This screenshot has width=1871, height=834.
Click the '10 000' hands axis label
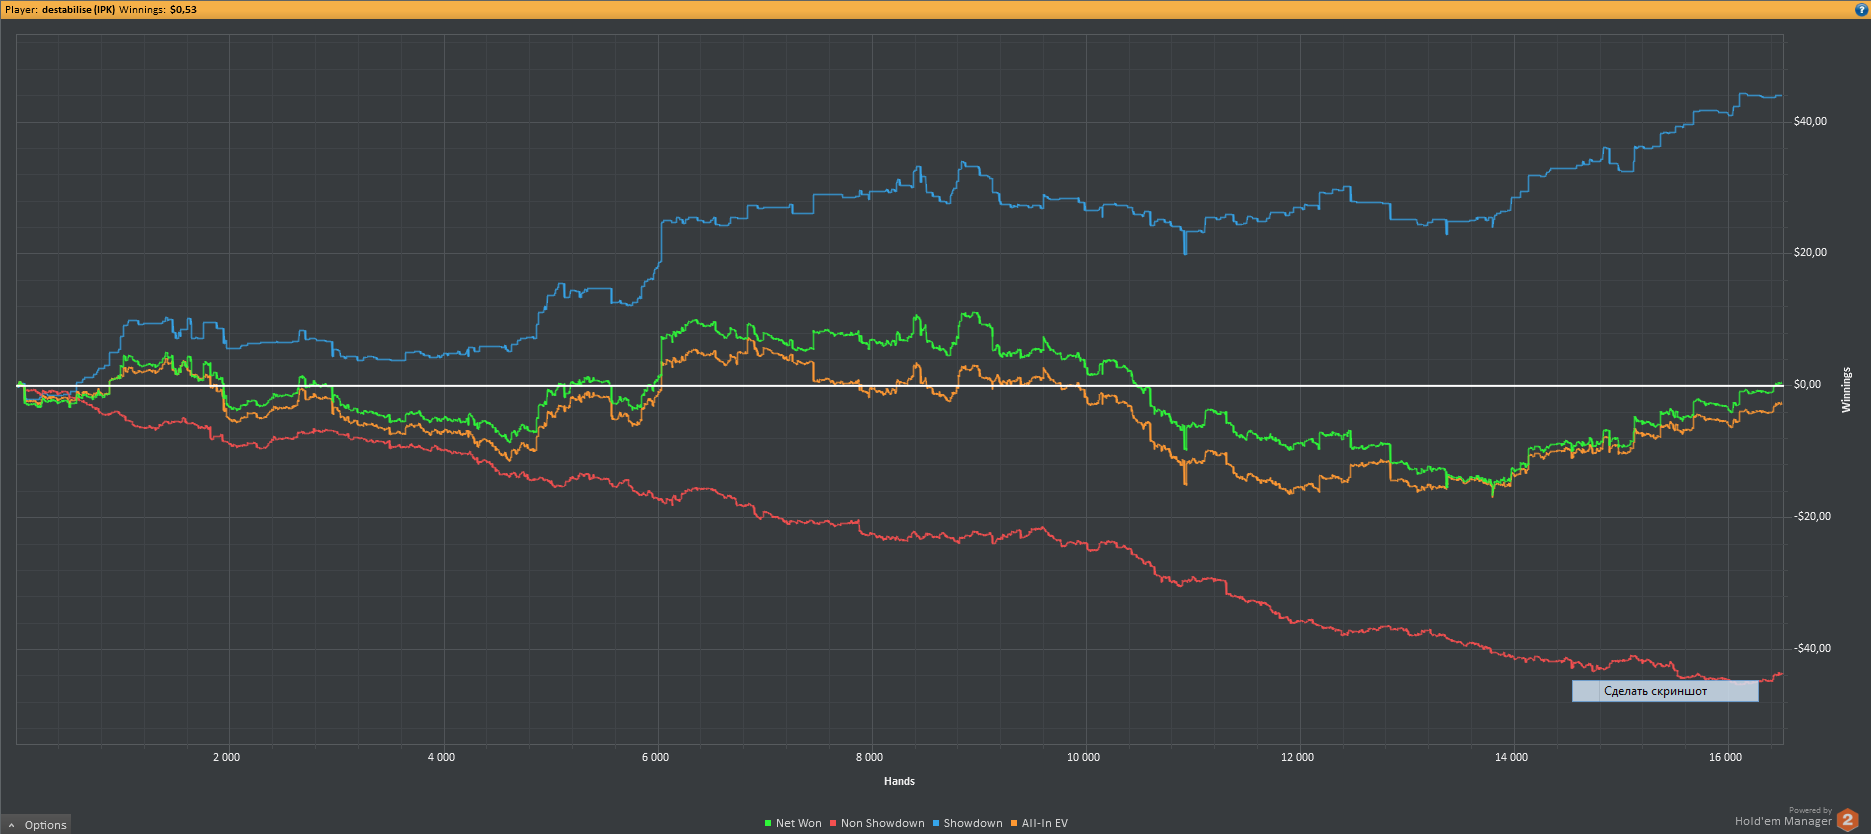pyautogui.click(x=1083, y=757)
